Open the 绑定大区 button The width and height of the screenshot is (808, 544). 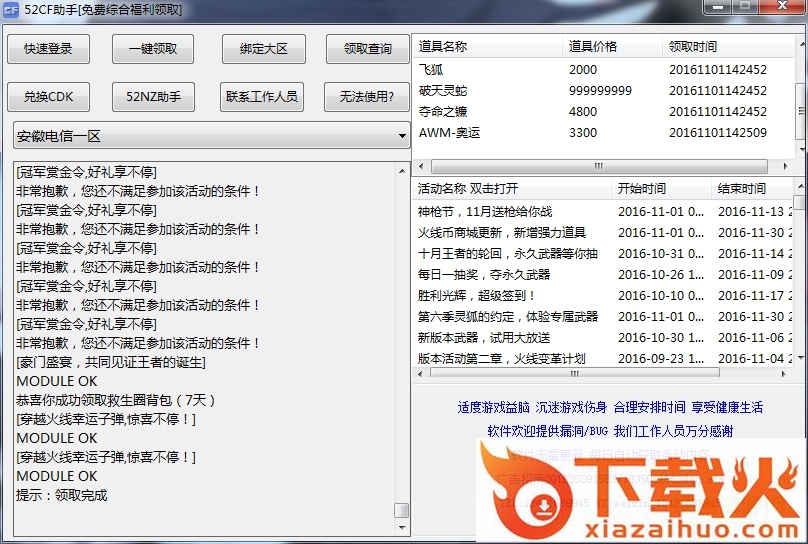[264, 49]
